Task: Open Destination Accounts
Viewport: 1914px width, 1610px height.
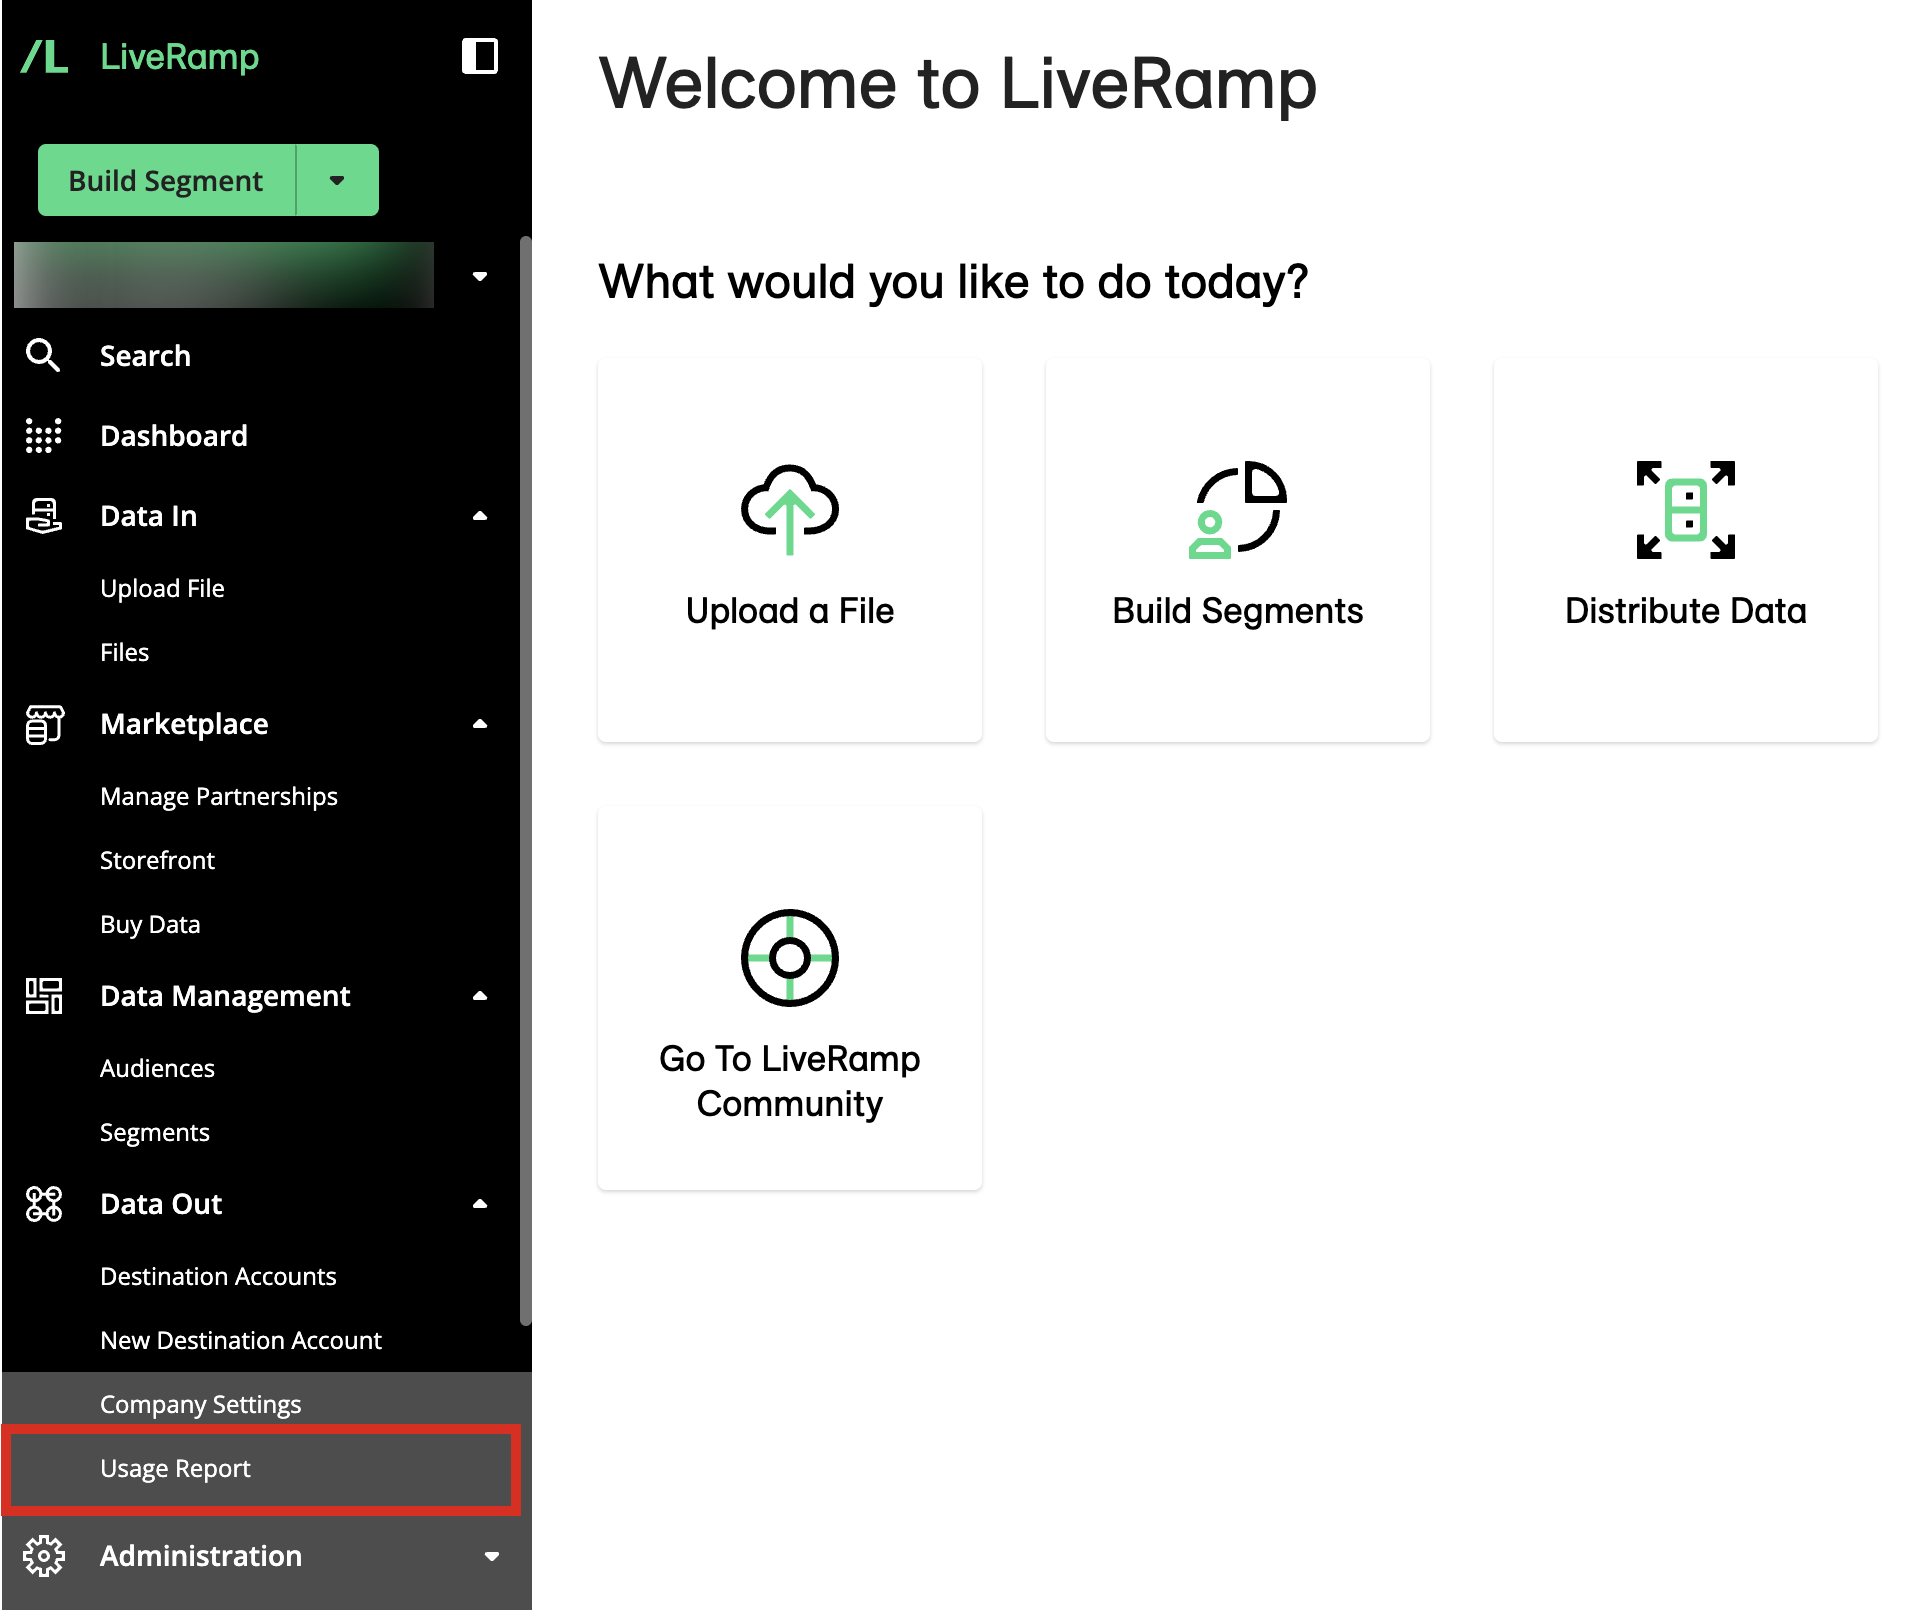Action: [218, 1276]
